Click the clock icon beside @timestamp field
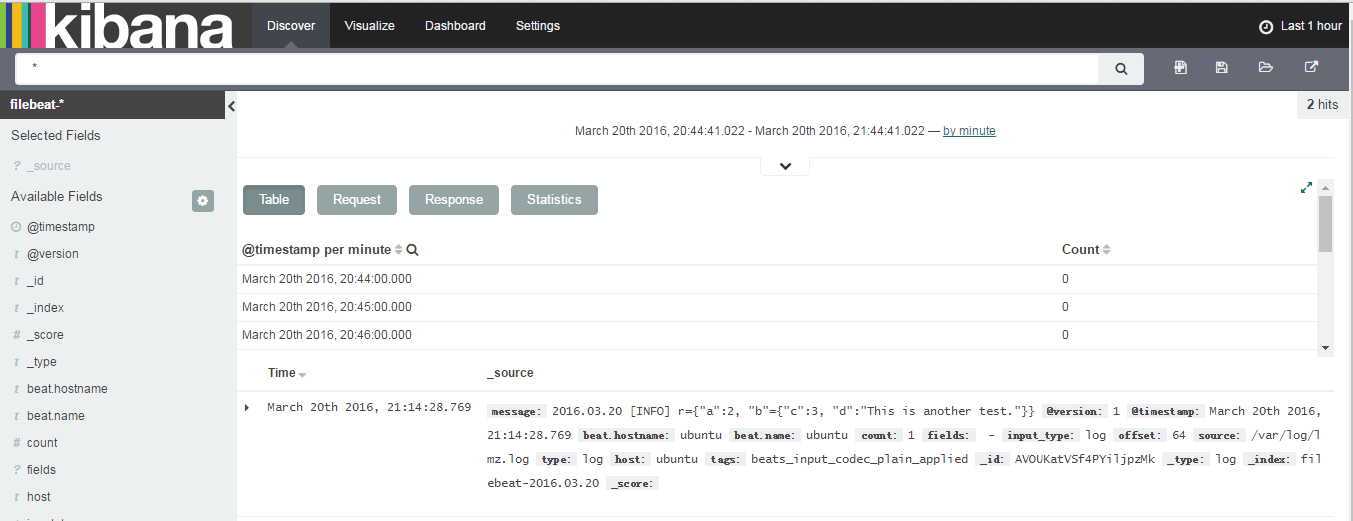 coord(16,227)
